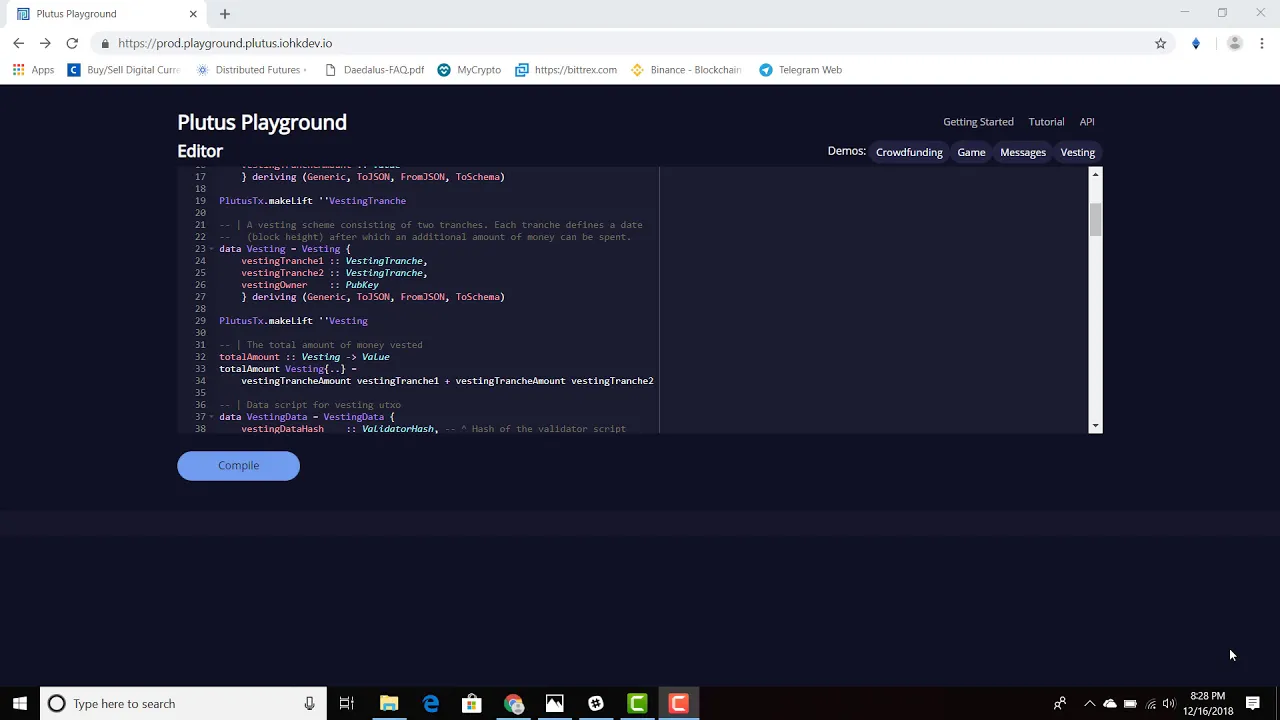Open Microsoft Edge from taskbar
This screenshot has width=1280, height=720.
pyautogui.click(x=431, y=703)
